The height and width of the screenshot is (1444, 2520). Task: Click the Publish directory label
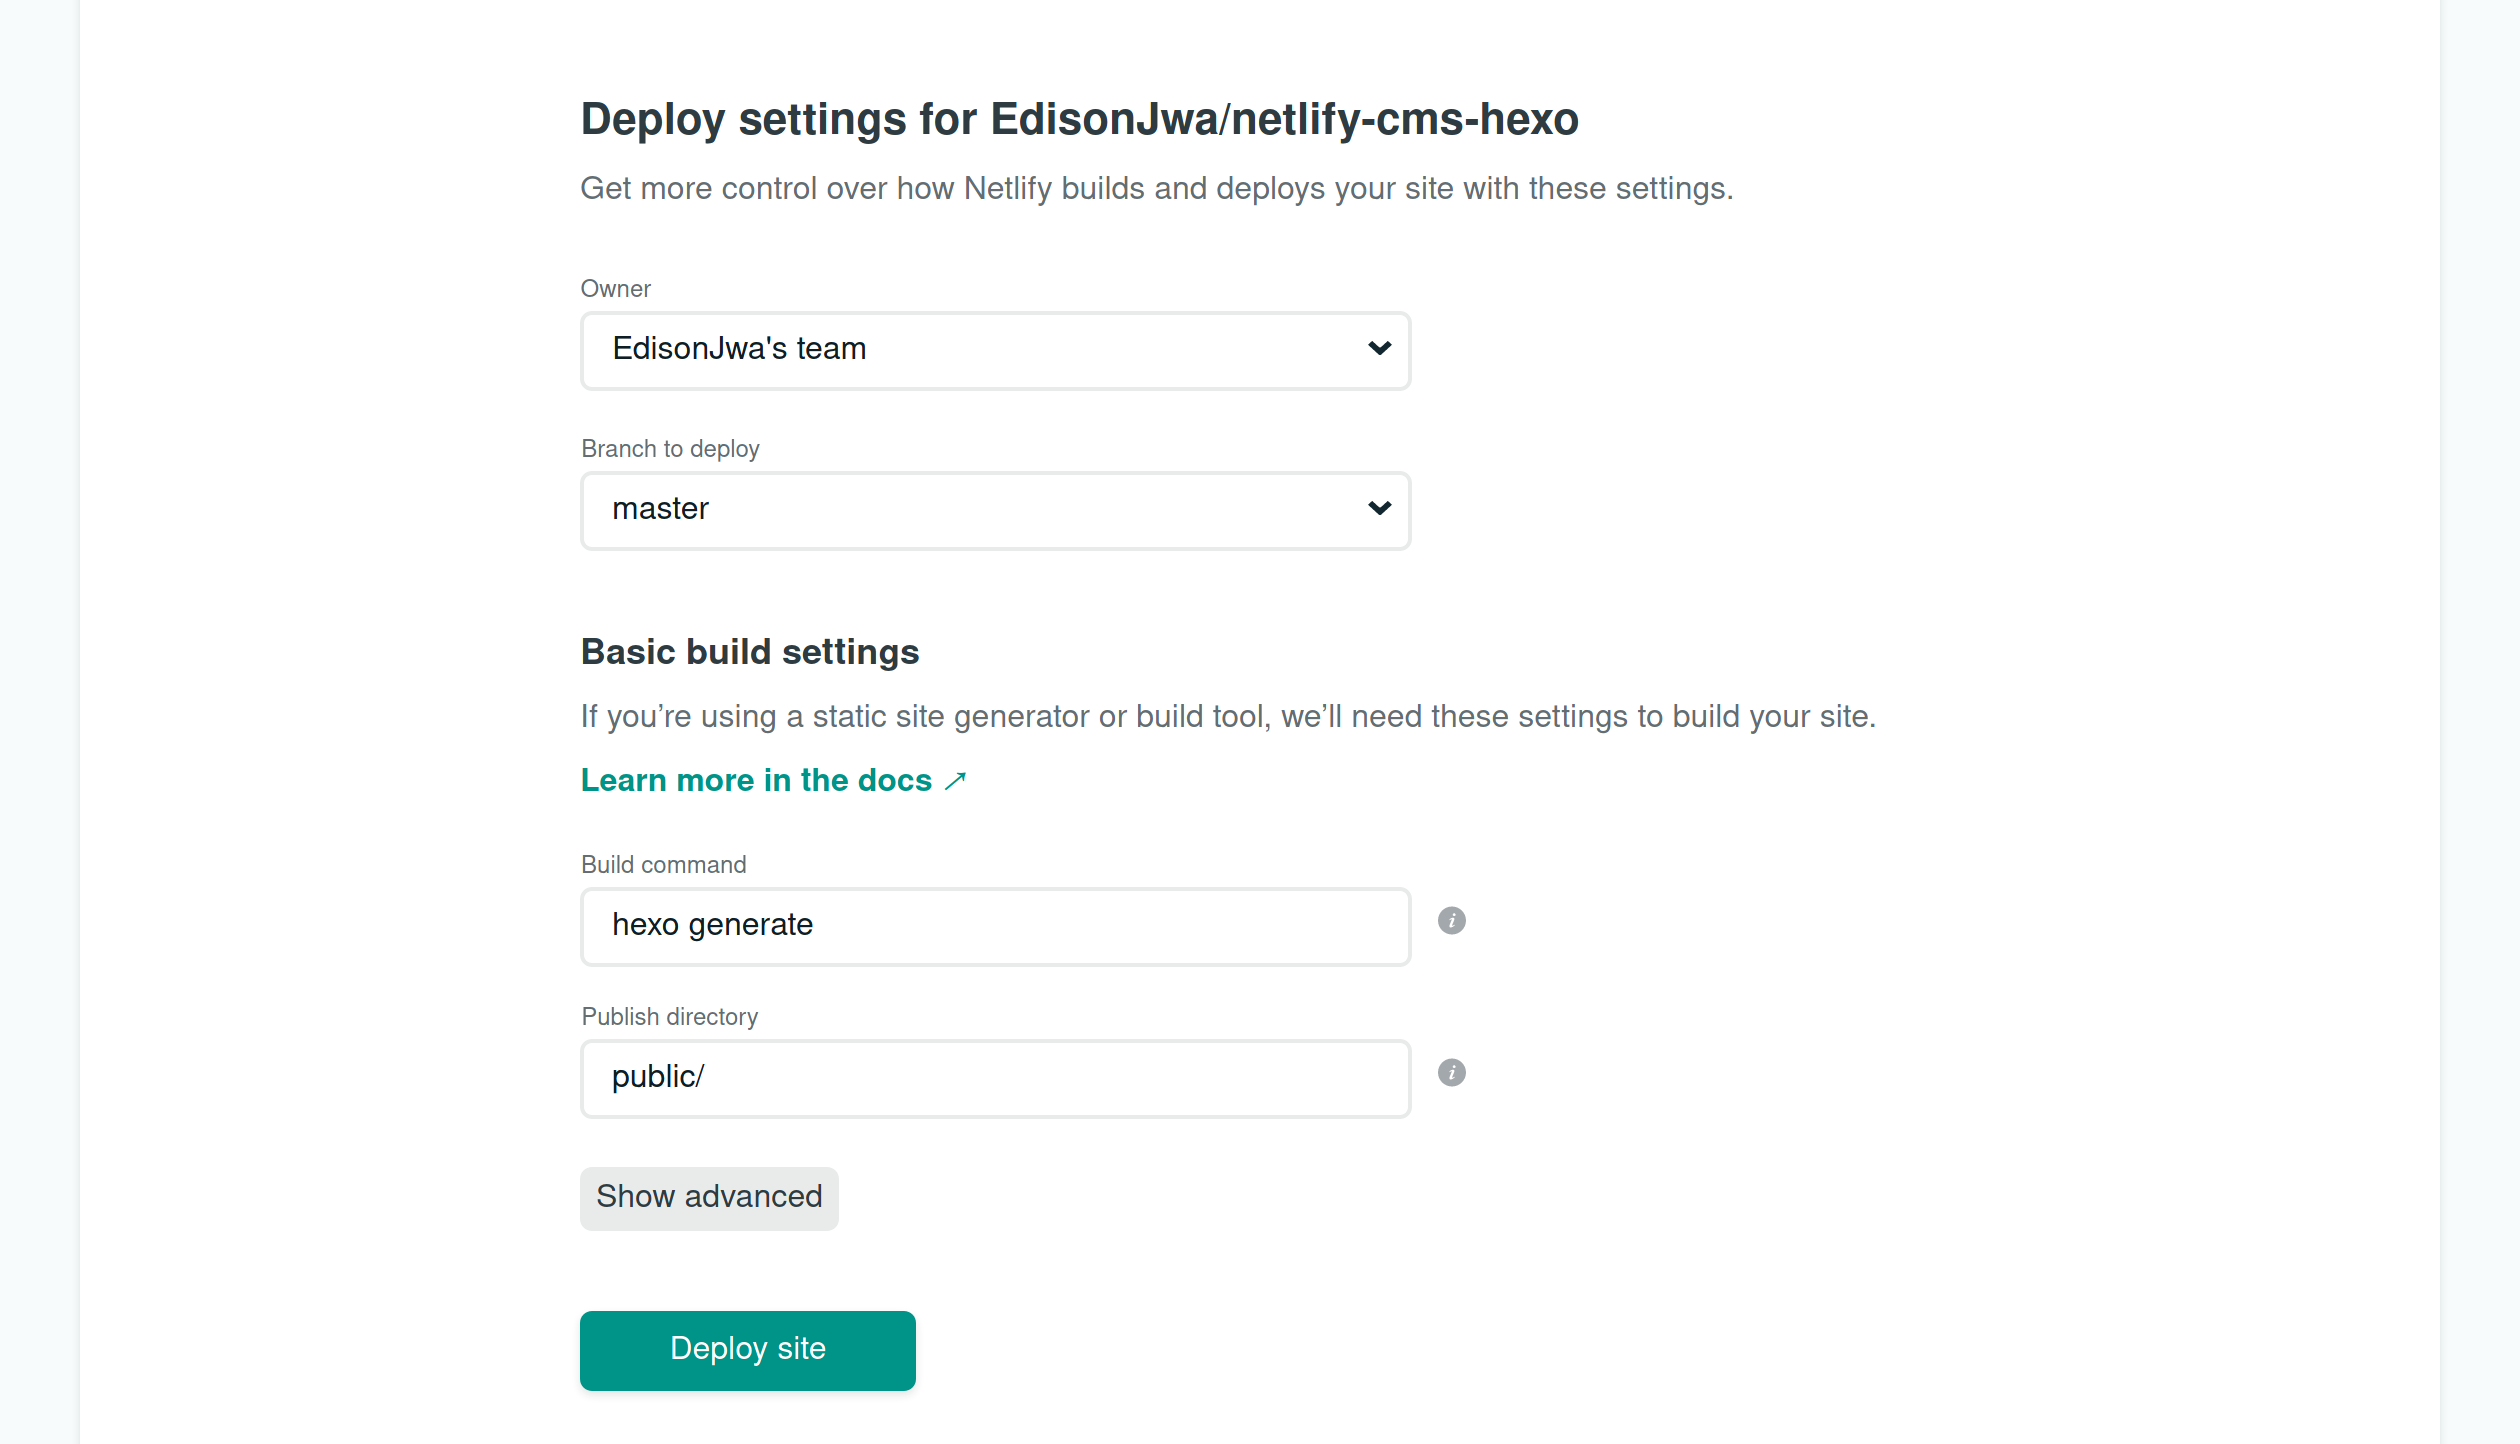[x=669, y=1017]
